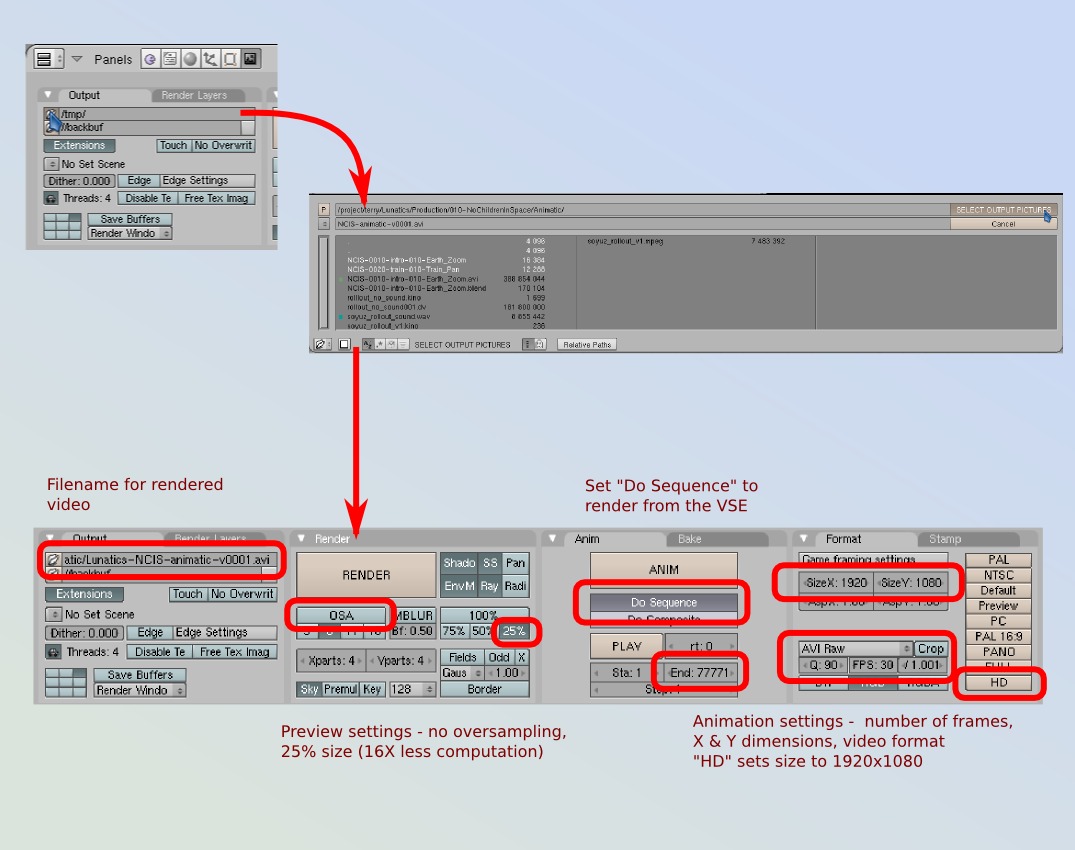This screenshot has width=1075, height=850.
Task: Click the P parent directory button in file browser
Action: coord(324,210)
